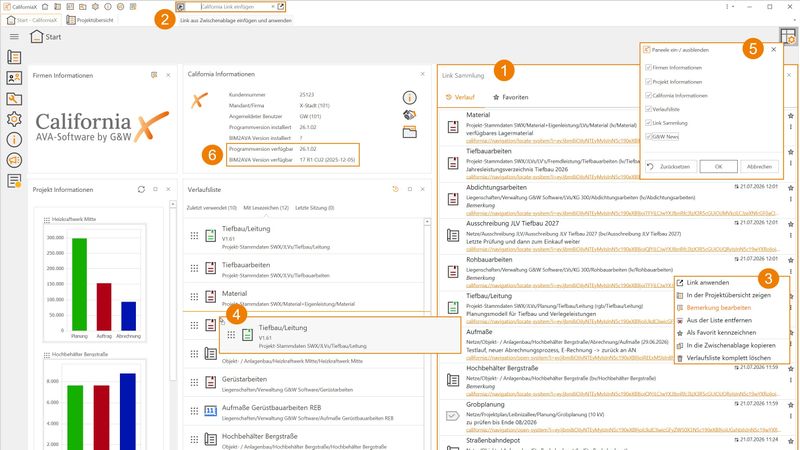The width and height of the screenshot is (800, 450).
Task: Click the info icon in California Informationen
Action: [x=409, y=97]
